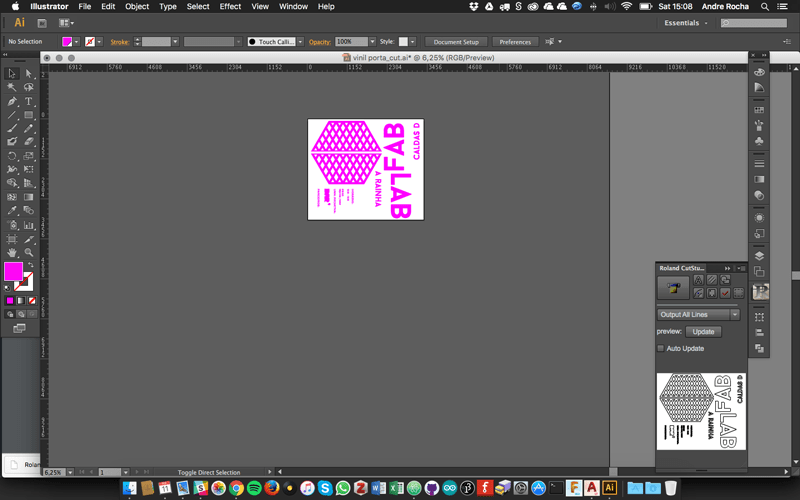Viewport: 800px width, 500px height.
Task: Select the Artboard tool
Action: tap(12, 239)
